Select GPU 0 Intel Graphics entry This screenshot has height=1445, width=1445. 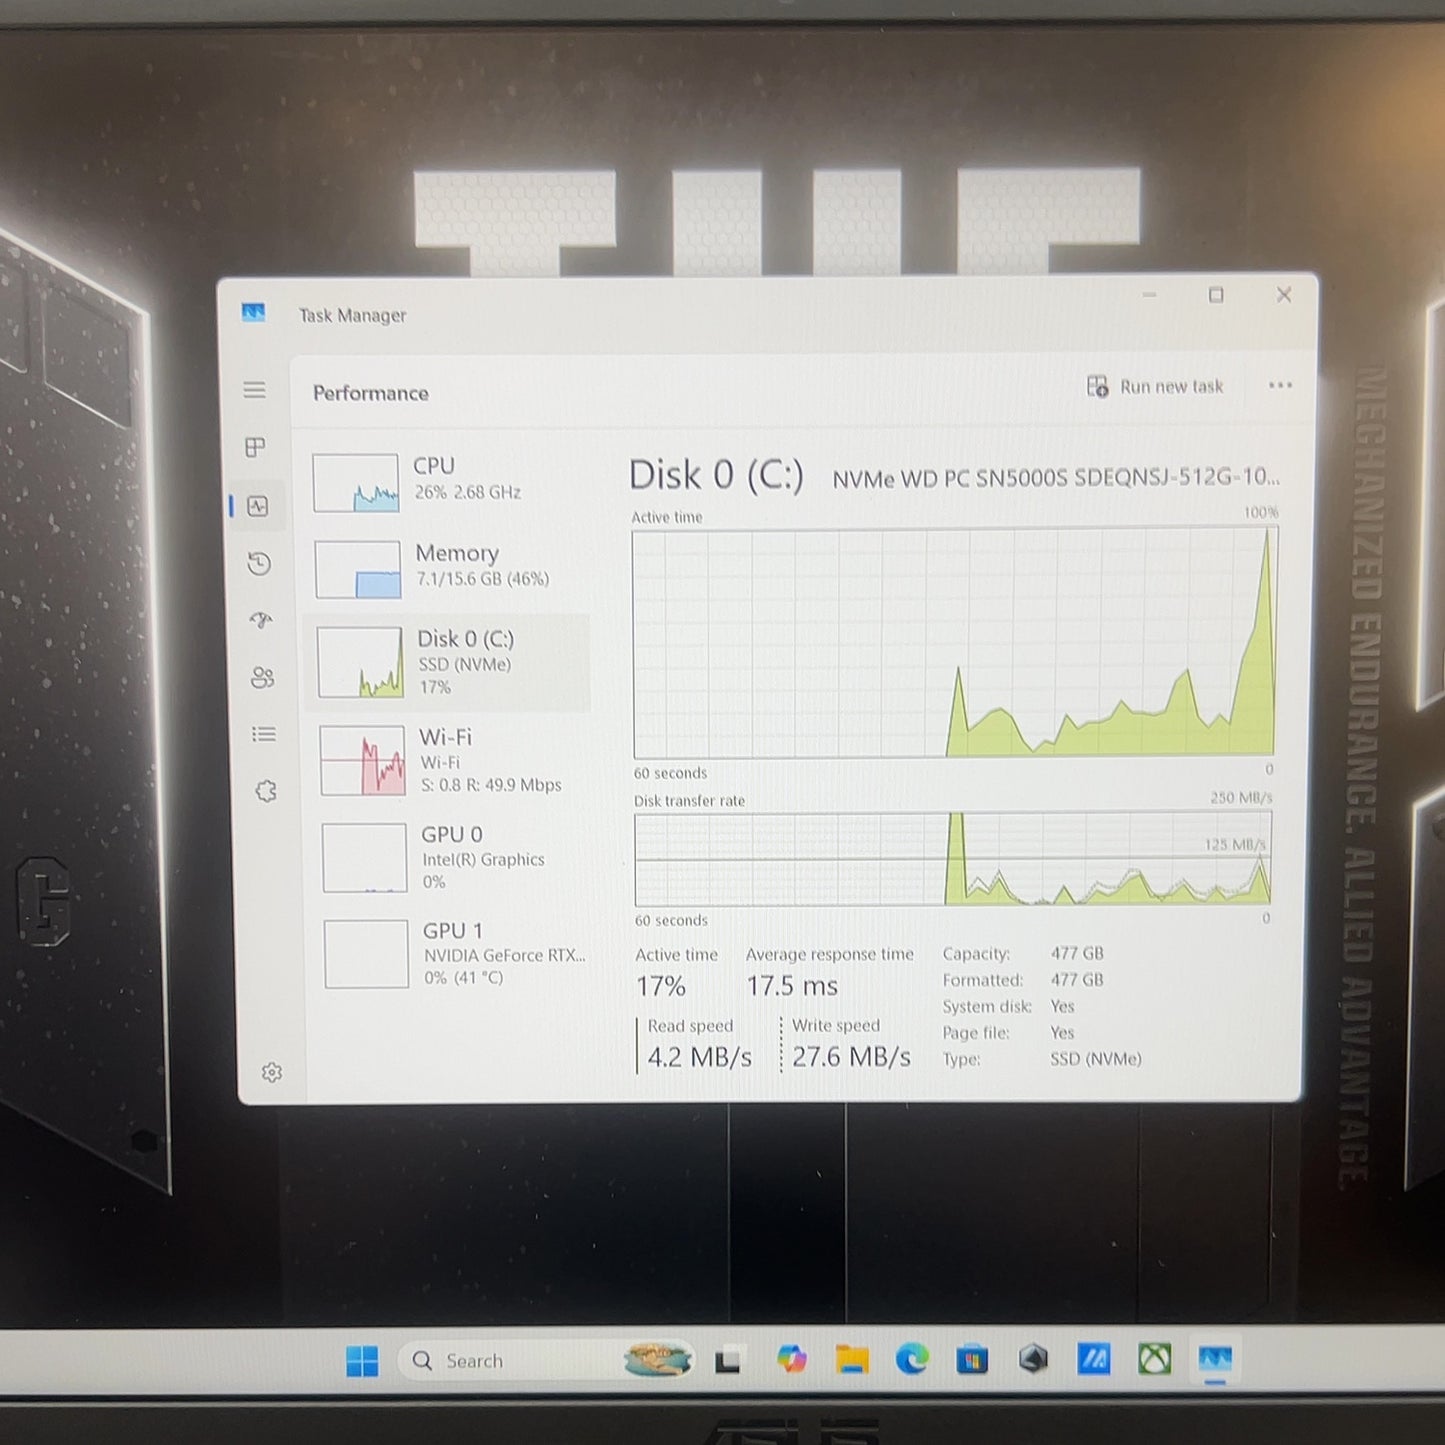(x=453, y=858)
